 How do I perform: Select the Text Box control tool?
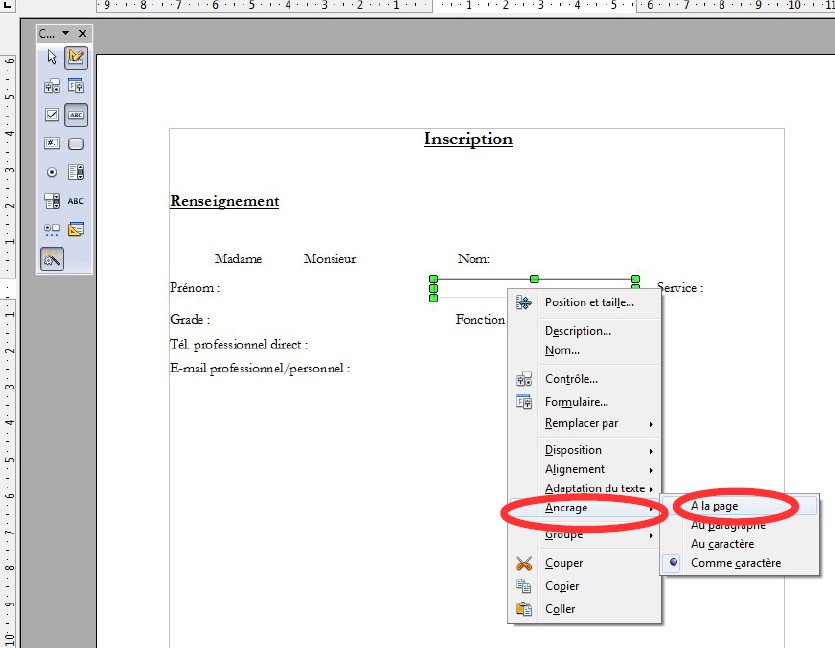76,115
